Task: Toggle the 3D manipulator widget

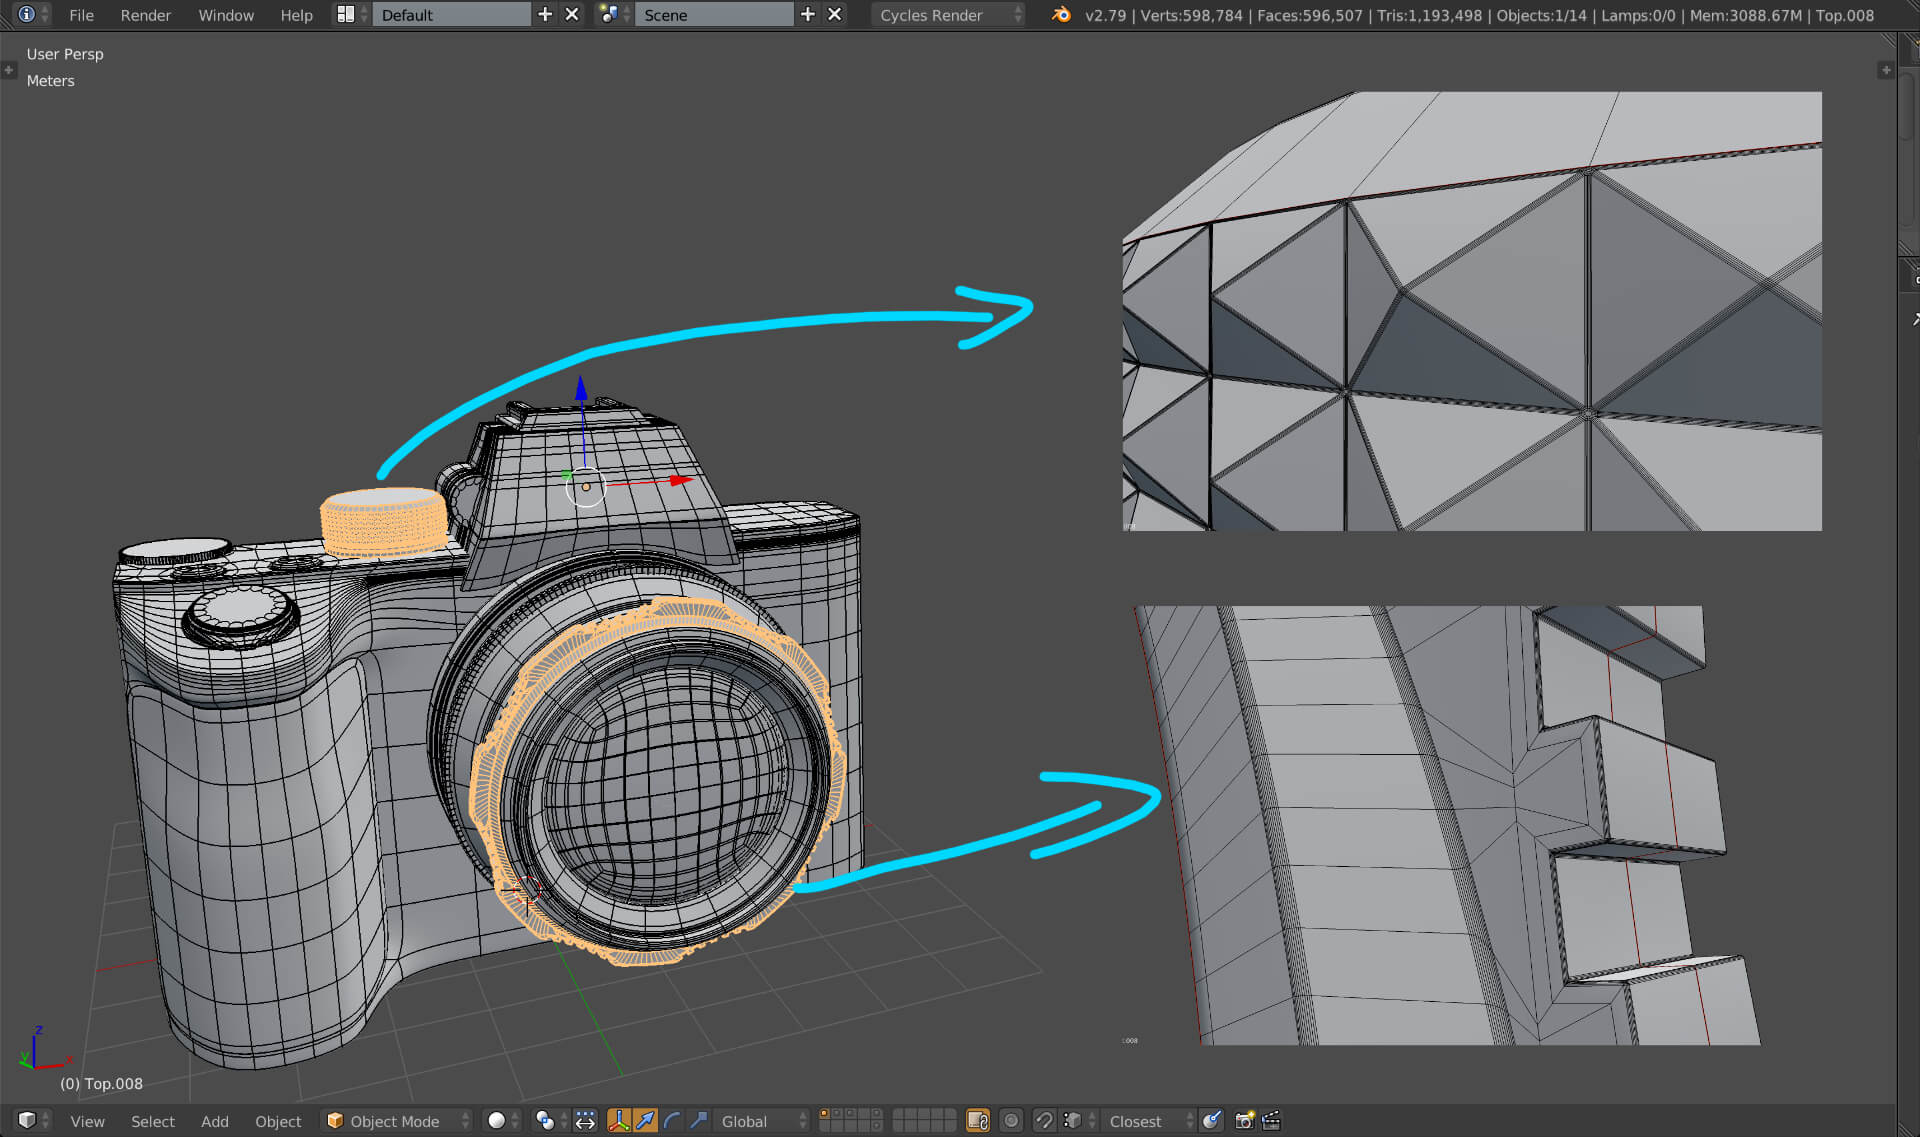Action: click(x=619, y=1121)
